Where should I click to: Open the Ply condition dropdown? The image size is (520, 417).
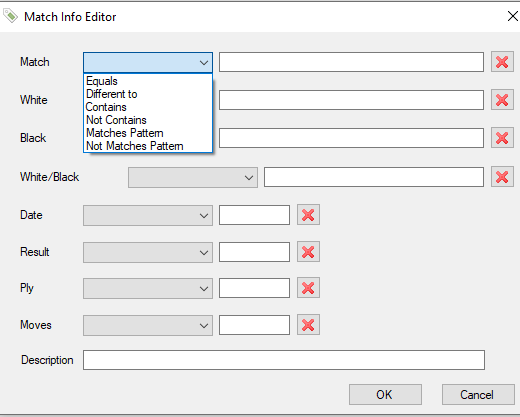(148, 288)
